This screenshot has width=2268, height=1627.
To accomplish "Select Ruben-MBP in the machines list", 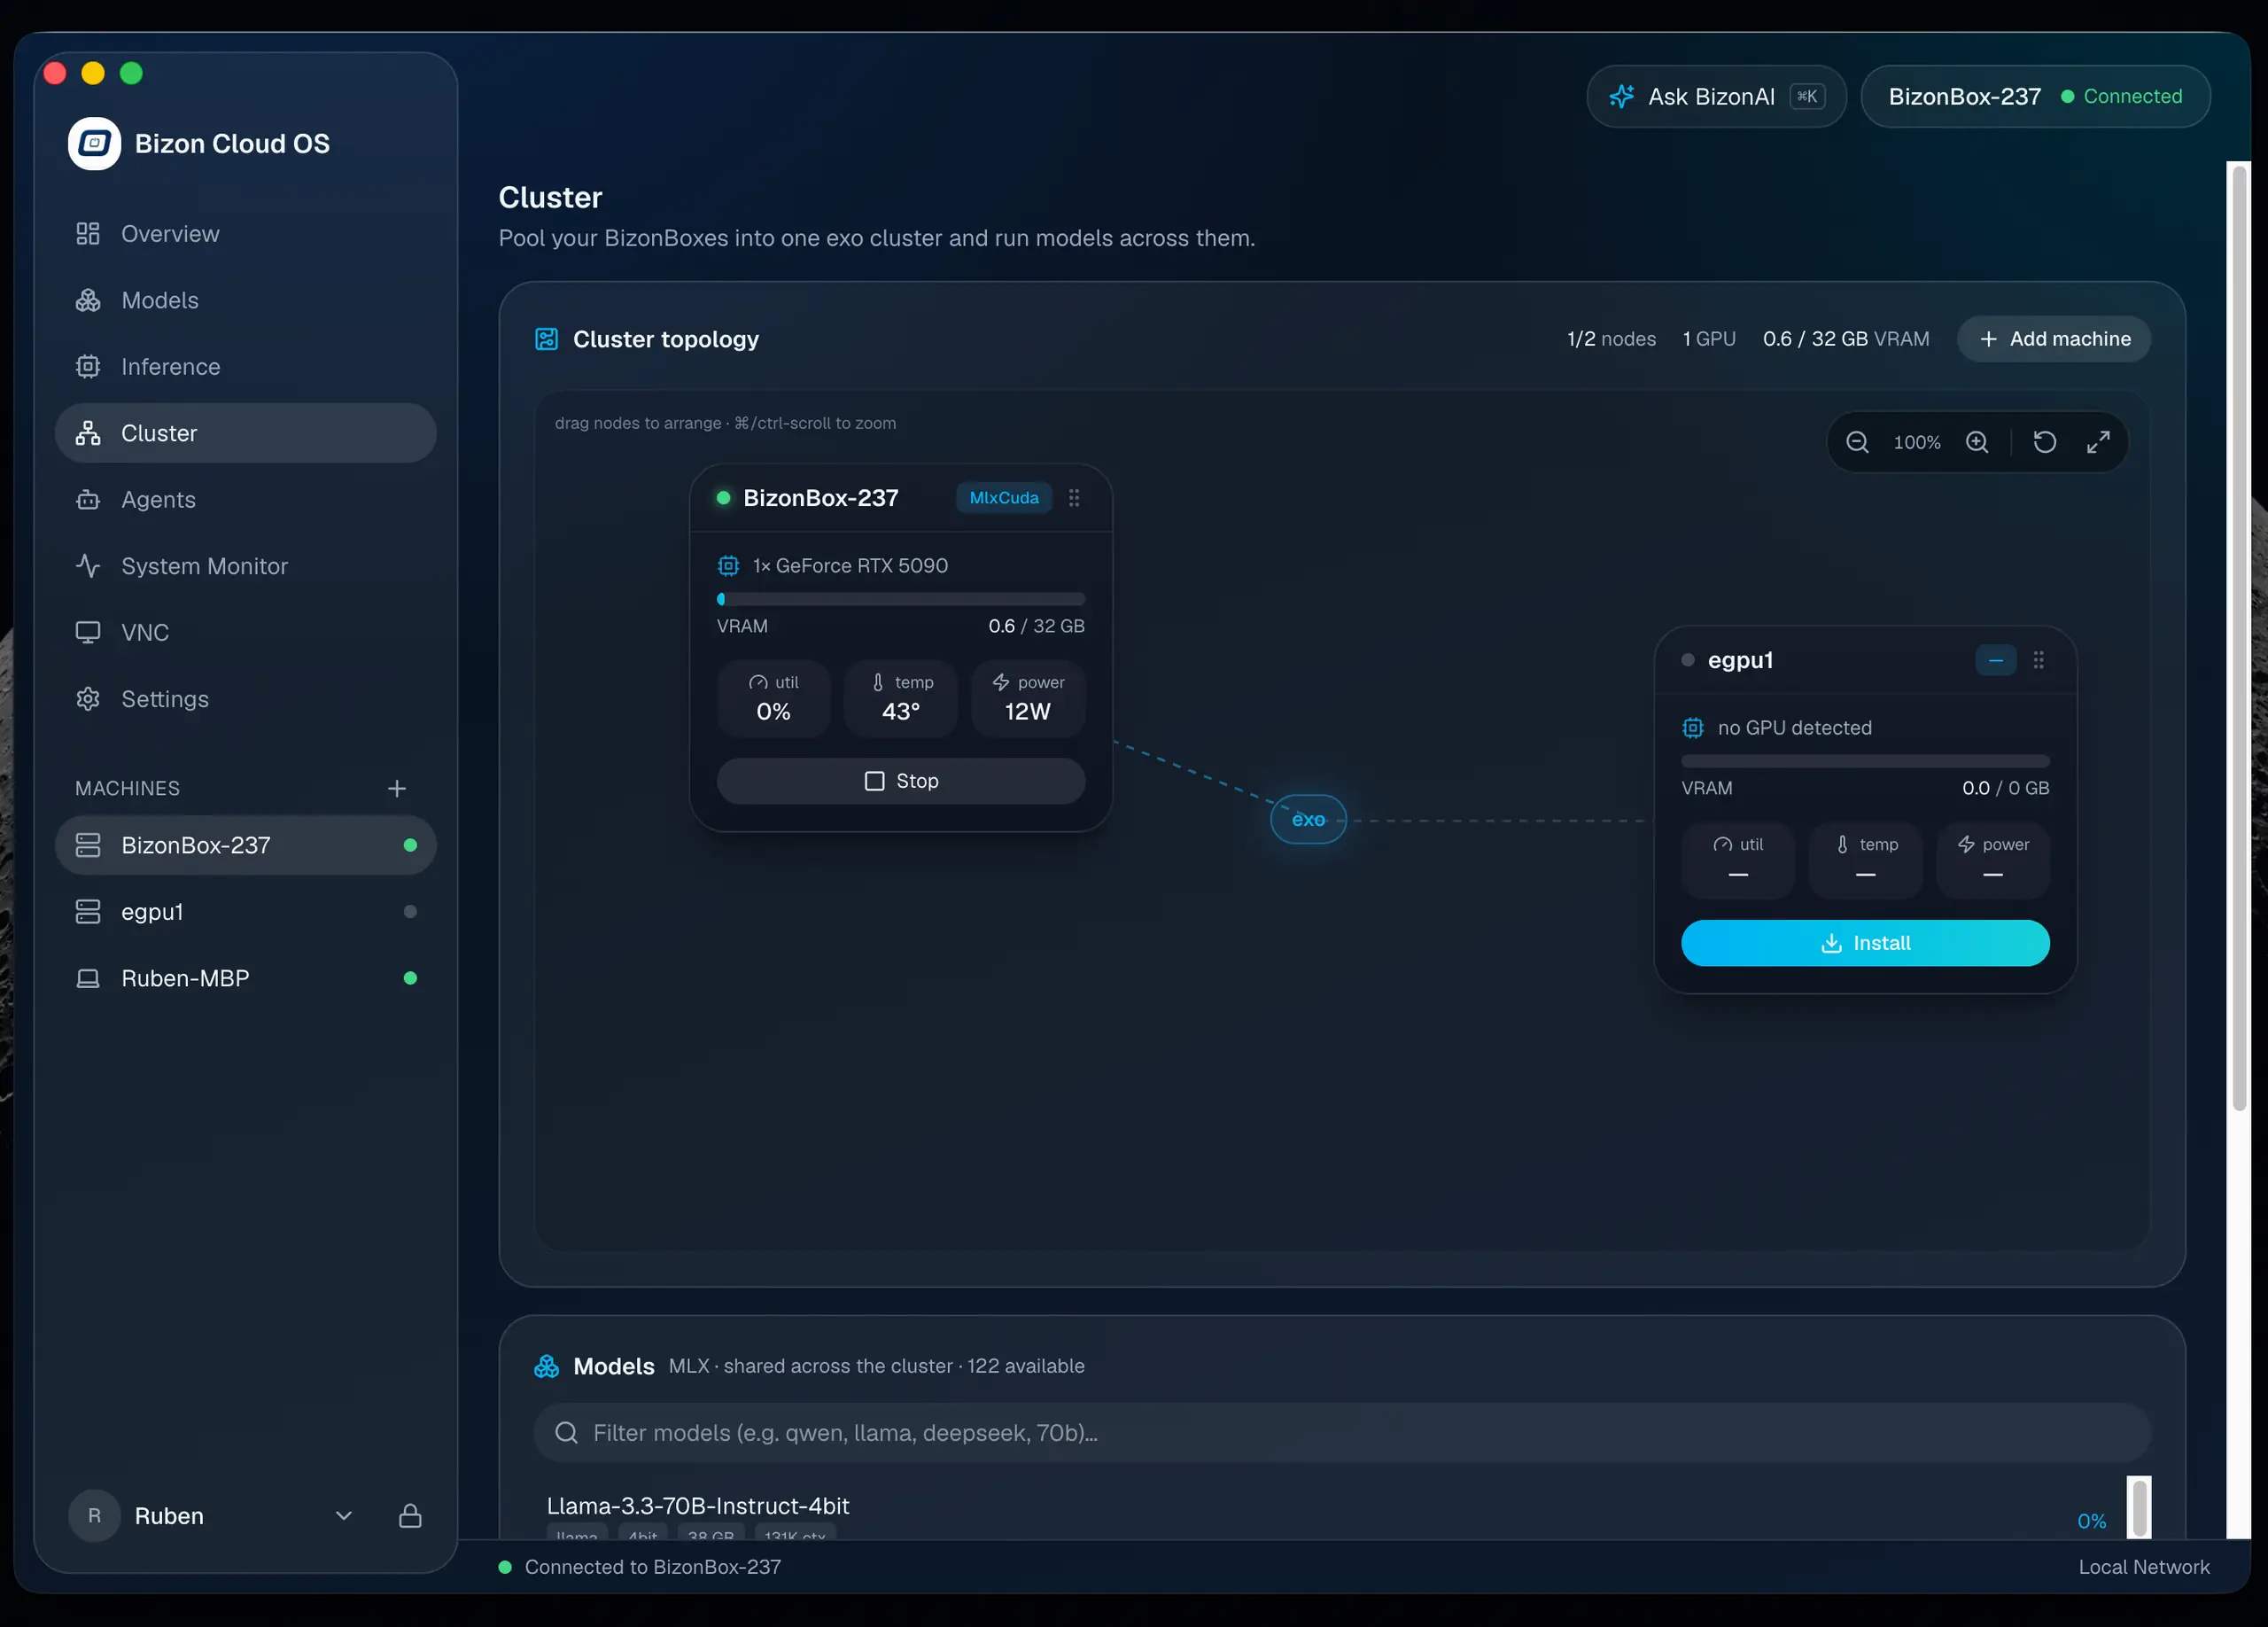I will click(245, 979).
